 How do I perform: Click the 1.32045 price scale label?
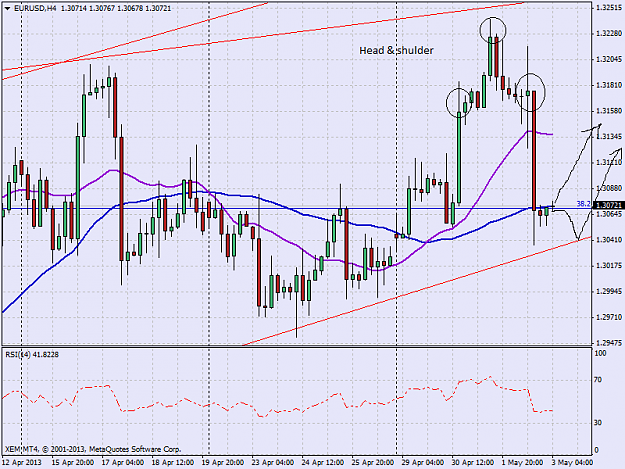point(609,59)
